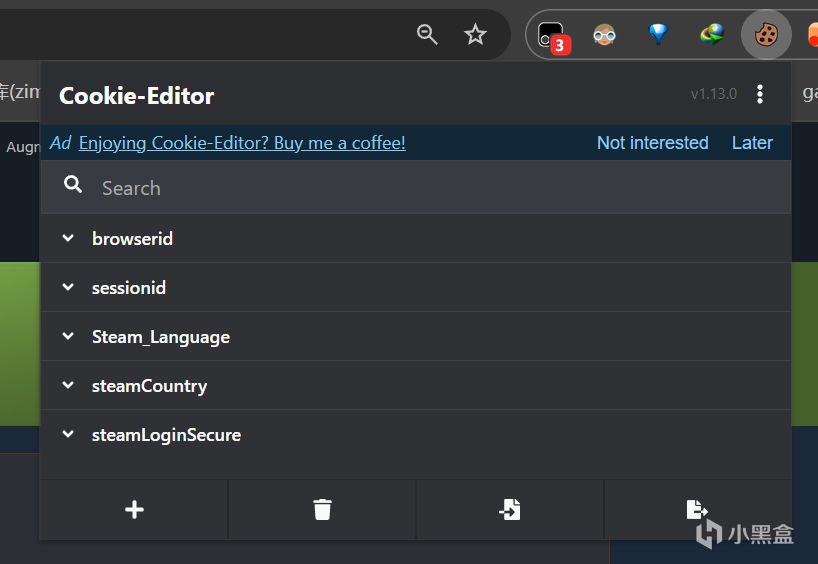Expand the sessionid cookie entry
This screenshot has height=564, width=818.
click(128, 288)
